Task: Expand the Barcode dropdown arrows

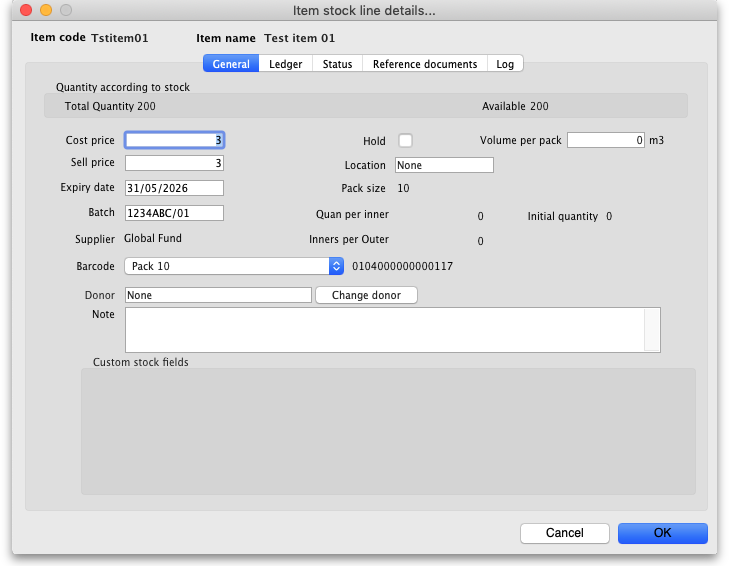Action: click(x=337, y=266)
